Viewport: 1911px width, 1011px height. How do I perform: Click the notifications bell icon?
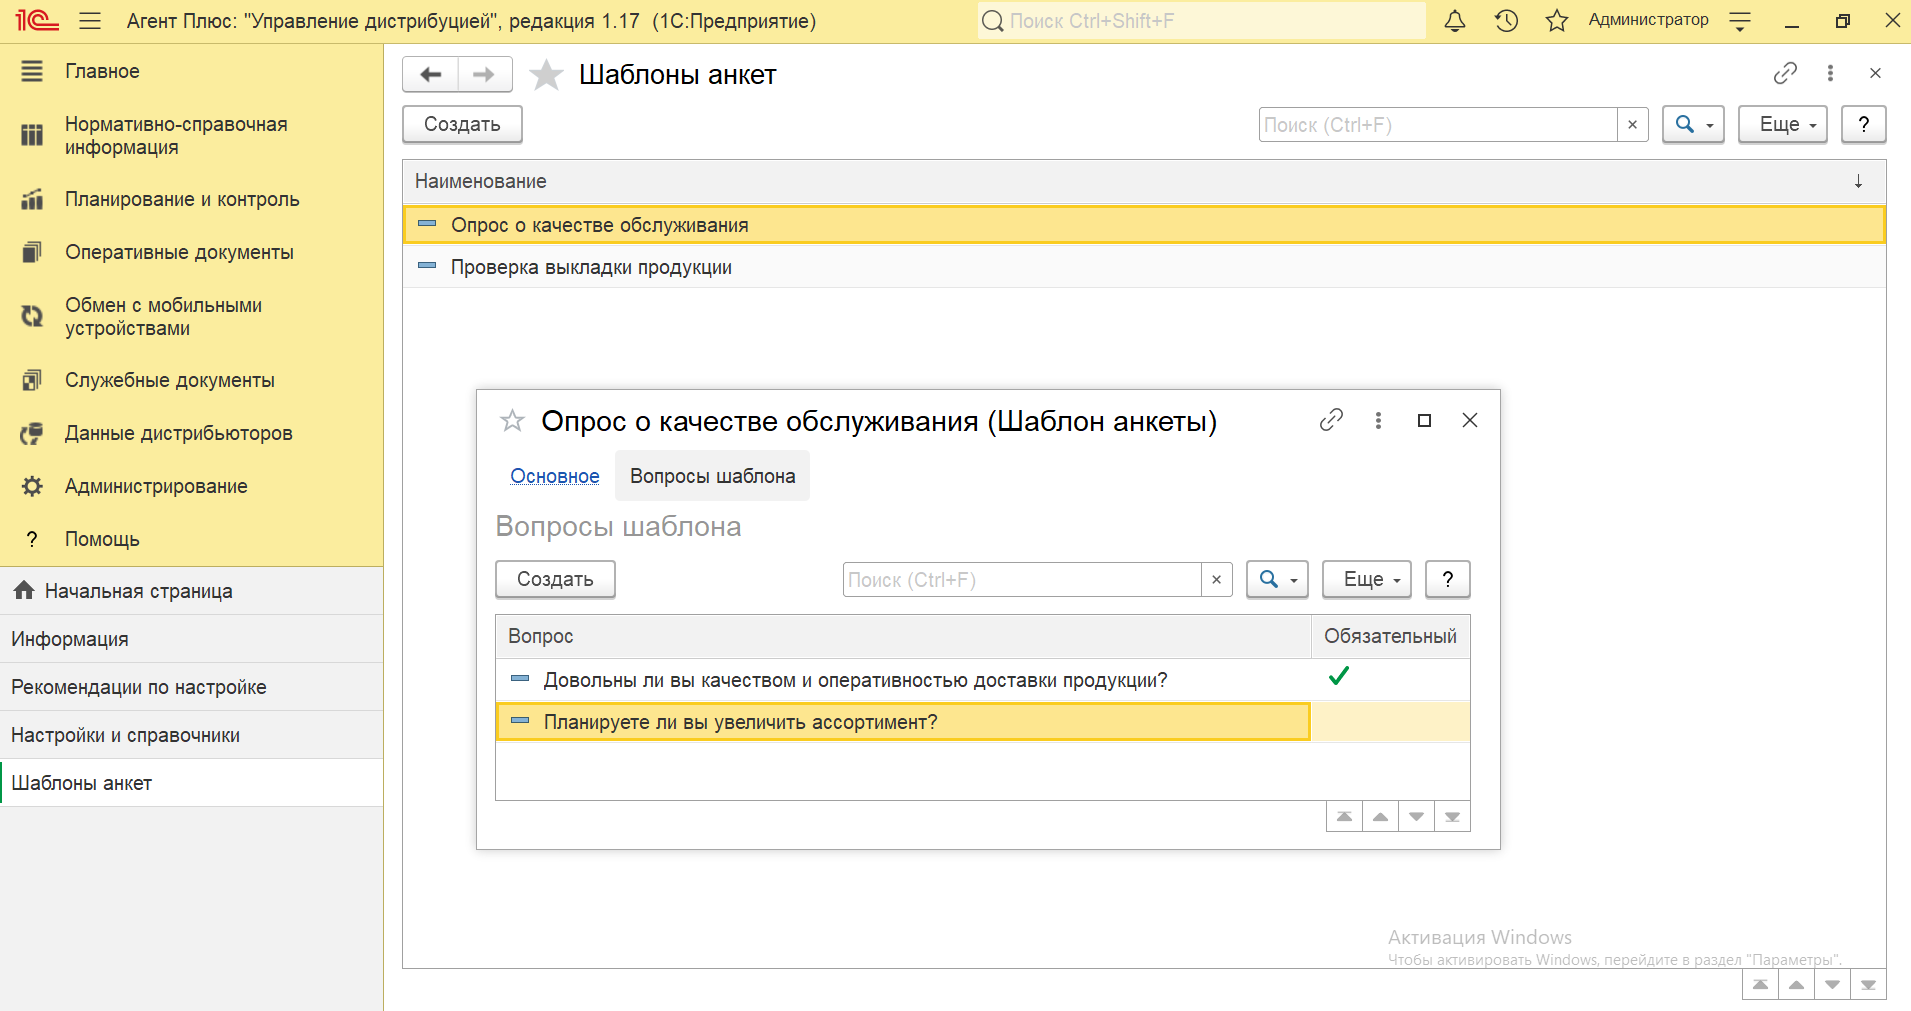coord(1455,21)
